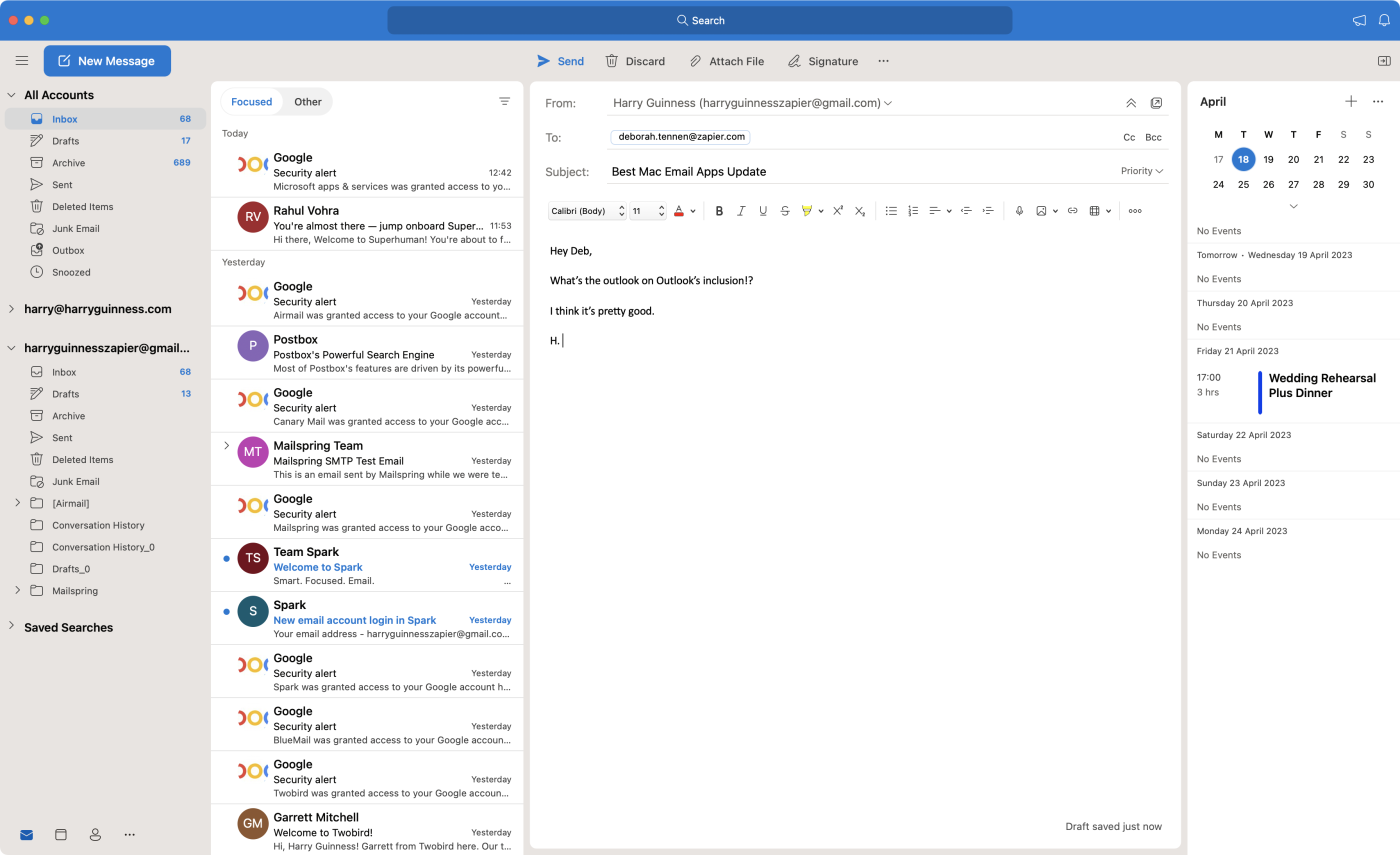Open the Priority dropdown

click(1140, 170)
